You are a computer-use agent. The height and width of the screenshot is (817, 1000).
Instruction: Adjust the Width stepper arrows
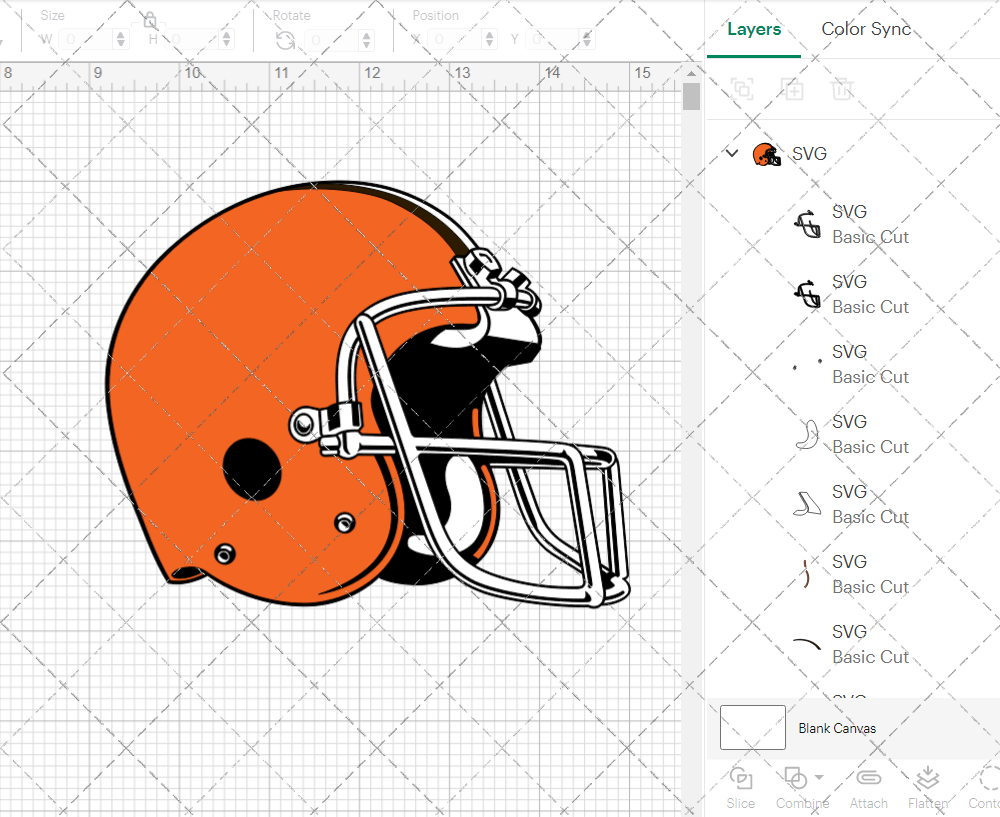pos(121,40)
